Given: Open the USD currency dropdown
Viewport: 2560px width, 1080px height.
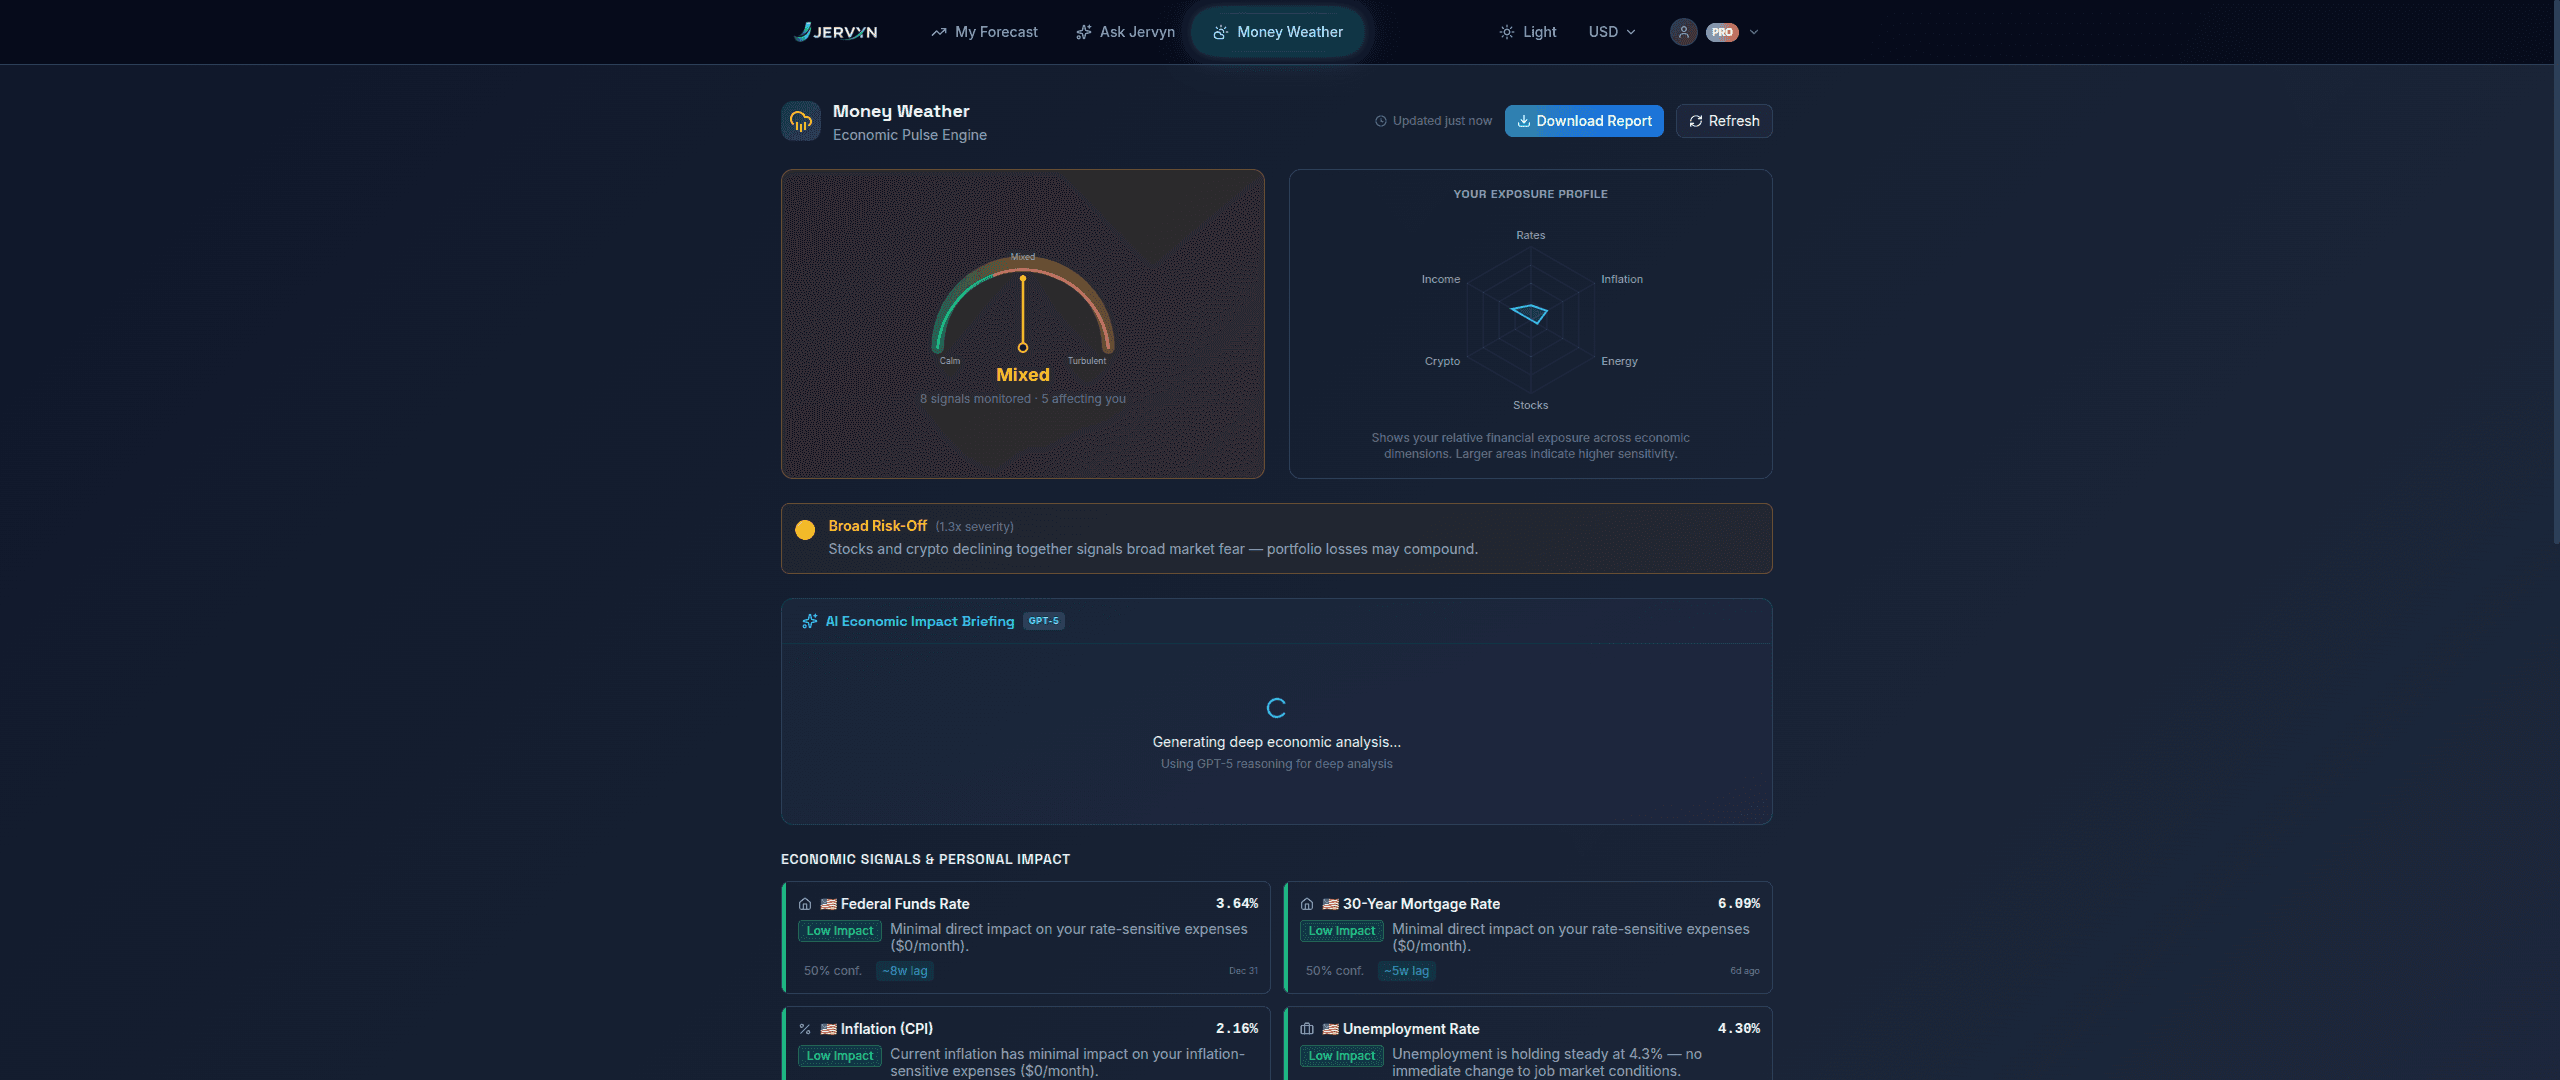Looking at the screenshot, I should point(1612,32).
